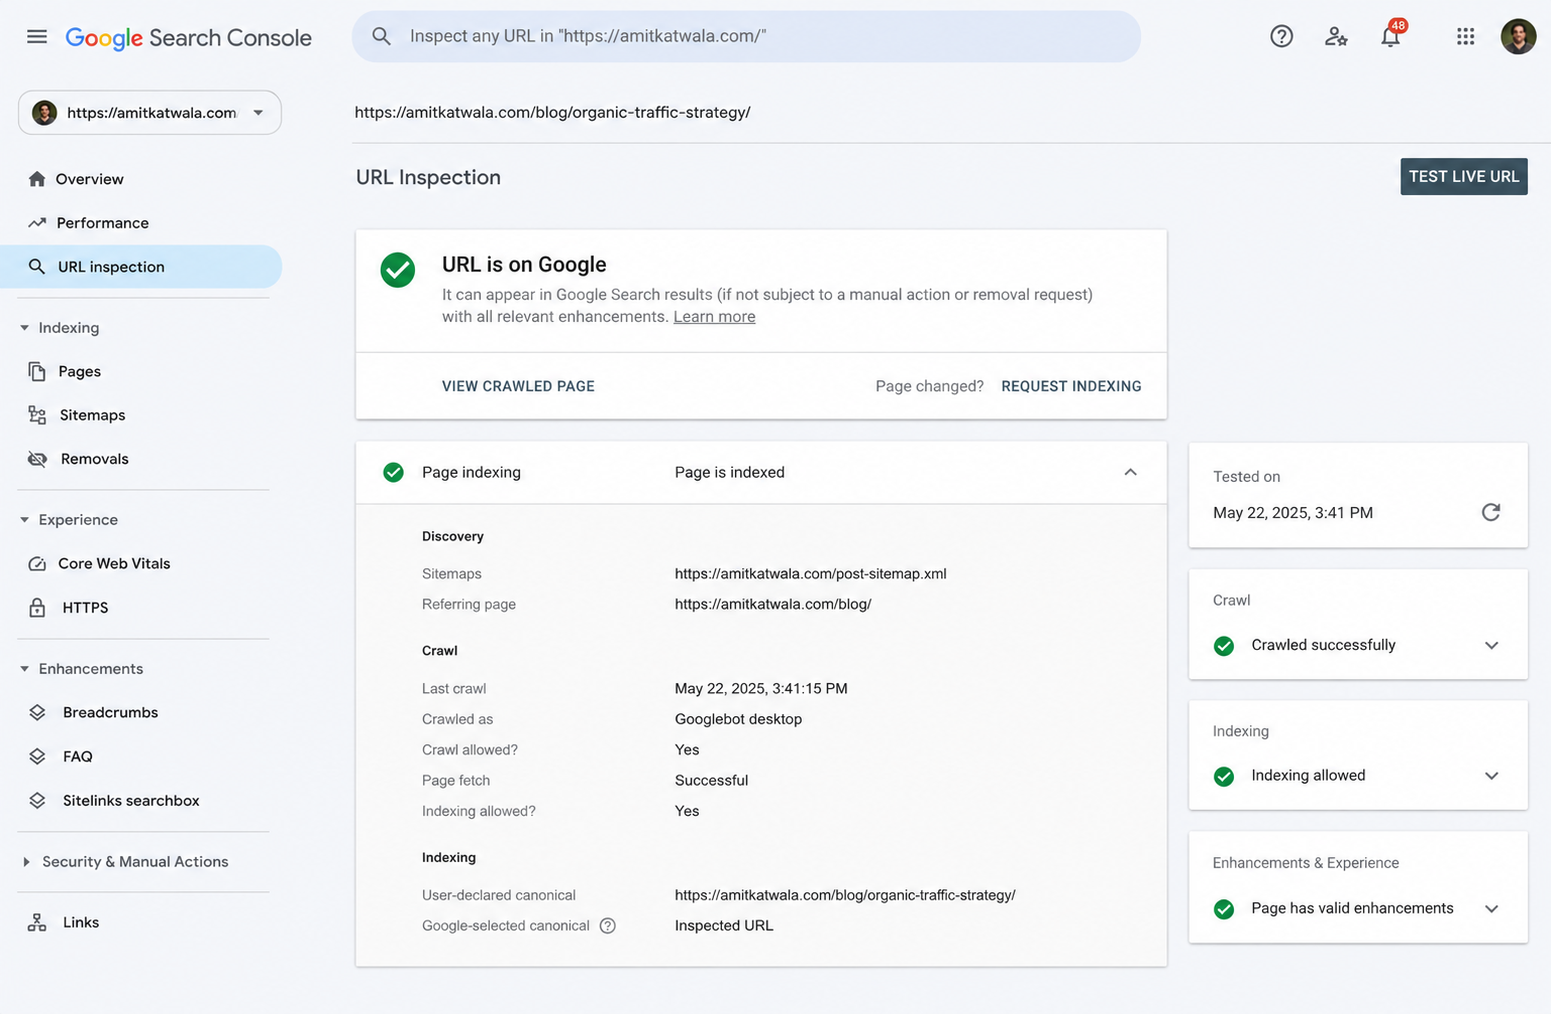This screenshot has height=1014, width=1551.
Task: Collapse the Indexing sidebar section
Action: click(x=25, y=328)
